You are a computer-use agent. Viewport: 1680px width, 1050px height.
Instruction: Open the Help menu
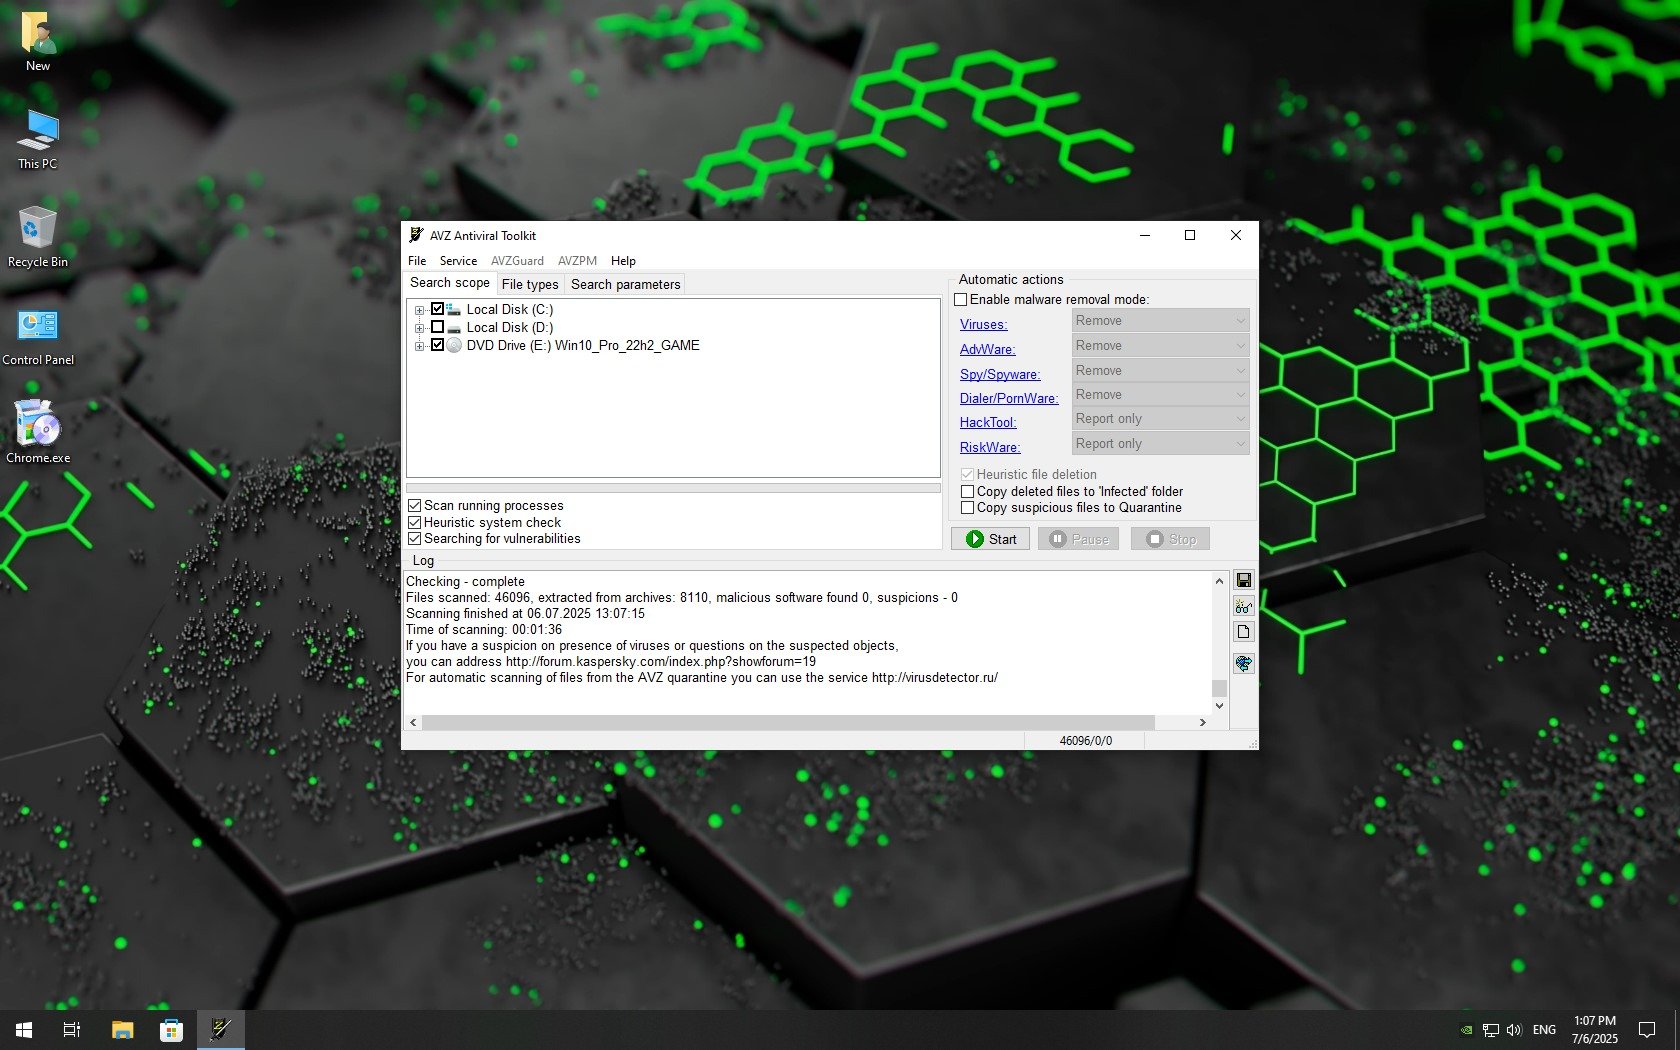click(x=623, y=261)
